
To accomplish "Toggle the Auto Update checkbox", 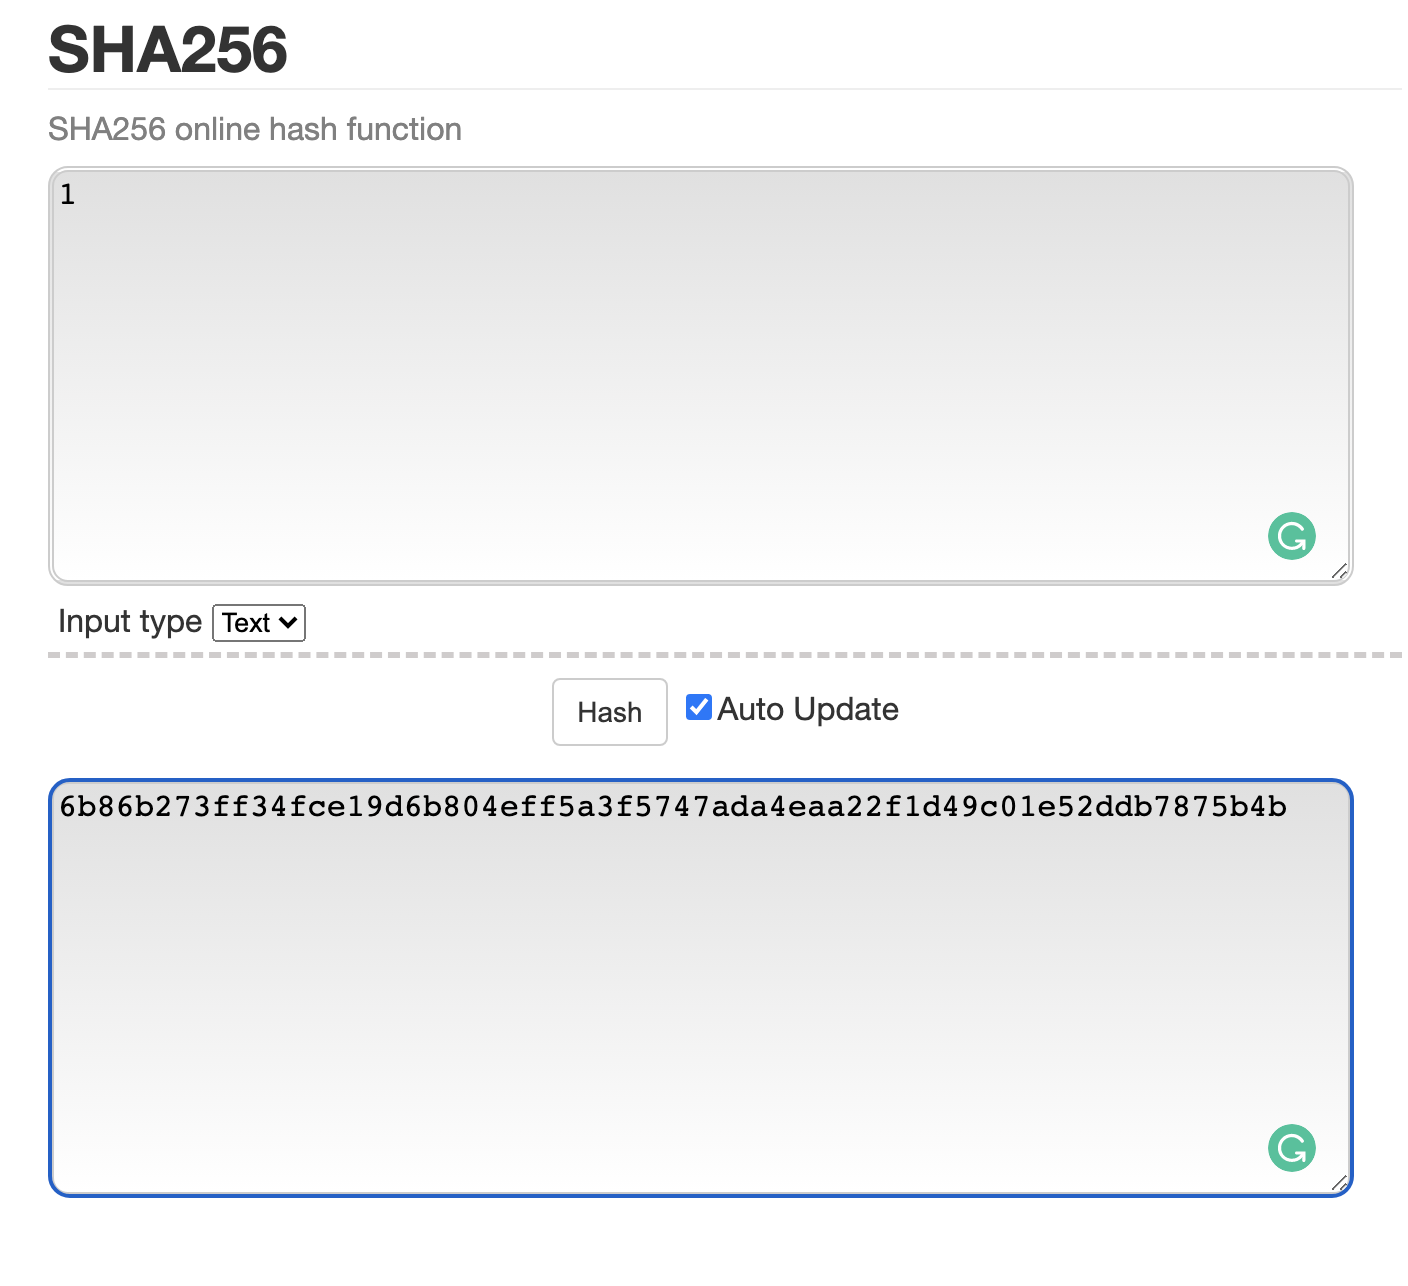I will pos(698,707).
